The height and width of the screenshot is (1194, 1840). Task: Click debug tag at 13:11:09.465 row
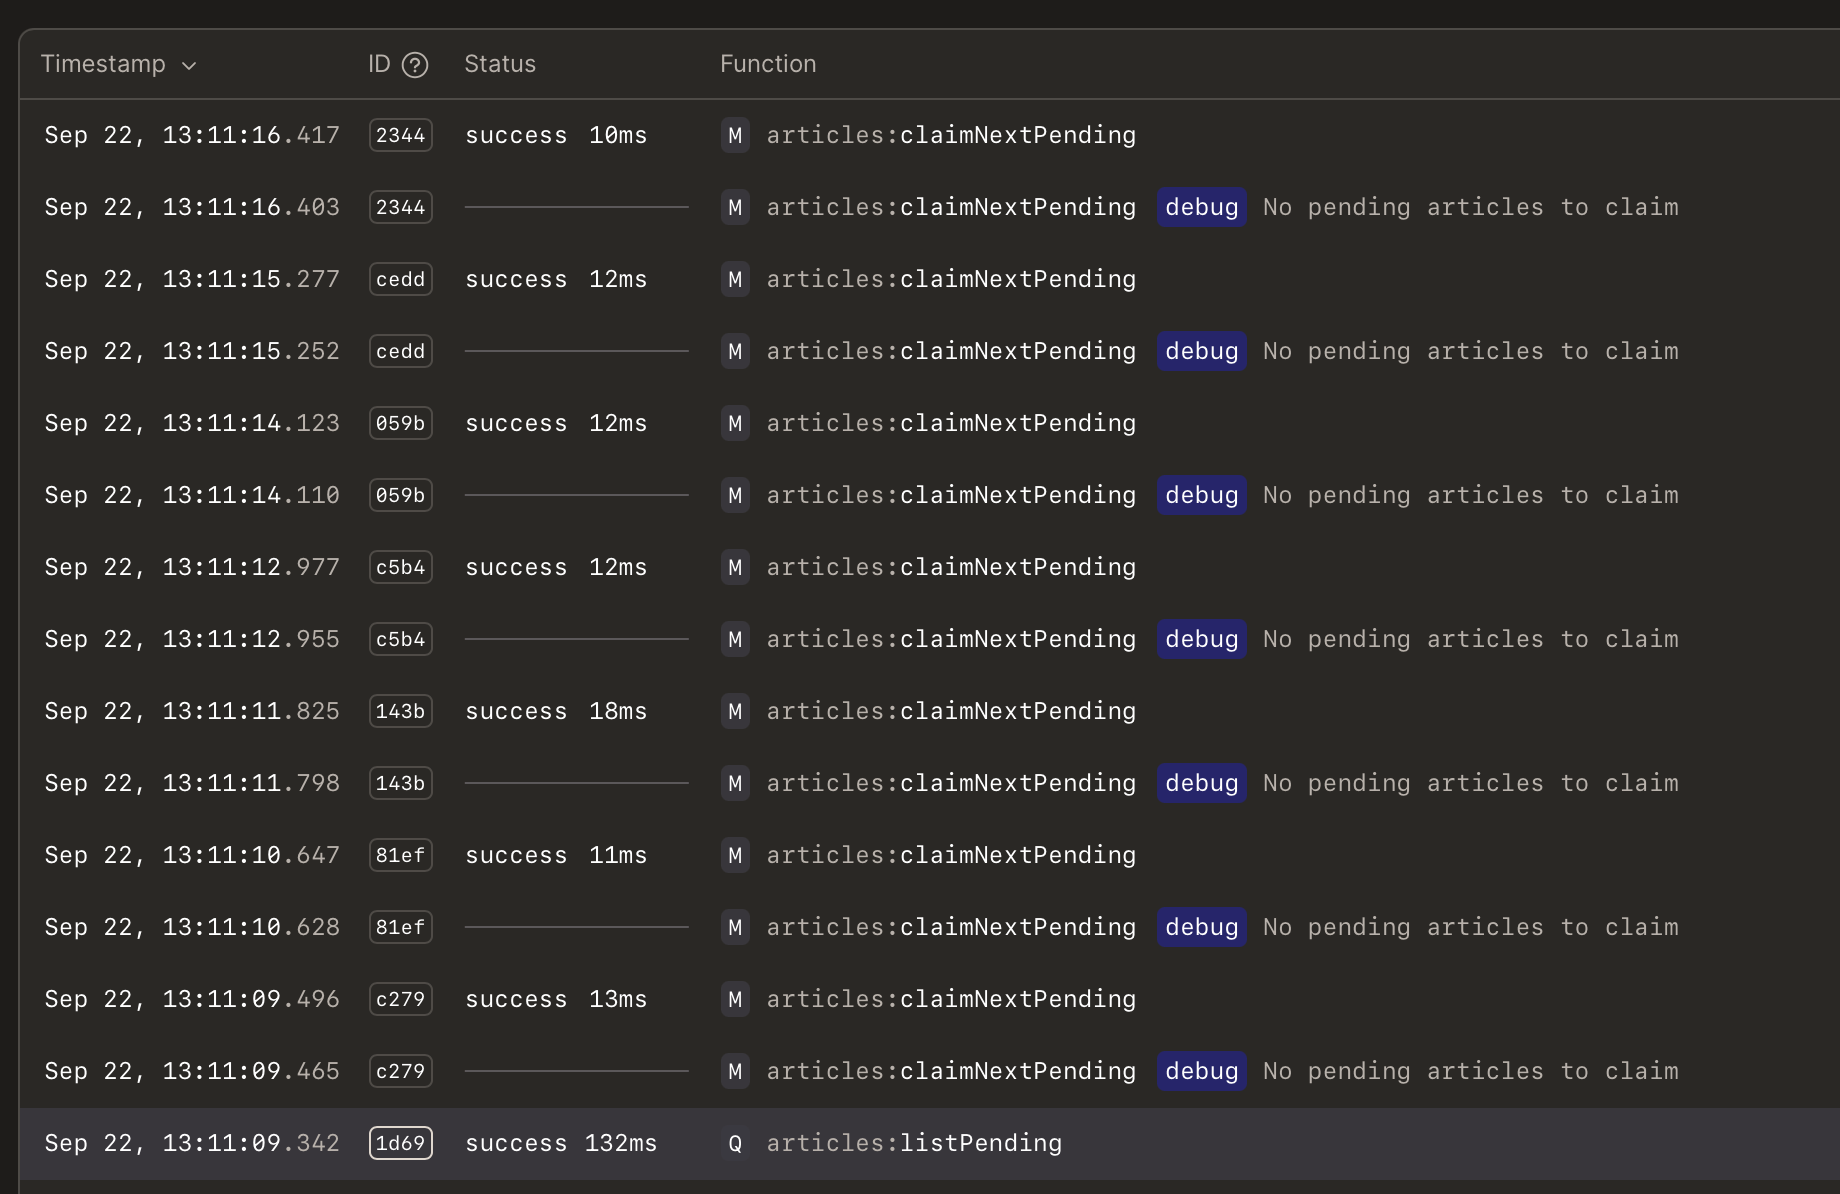(x=1202, y=1071)
